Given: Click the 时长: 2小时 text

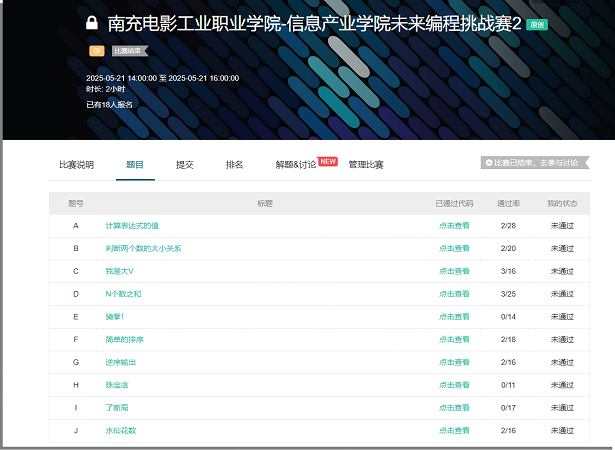Looking at the screenshot, I should click(x=106, y=89).
